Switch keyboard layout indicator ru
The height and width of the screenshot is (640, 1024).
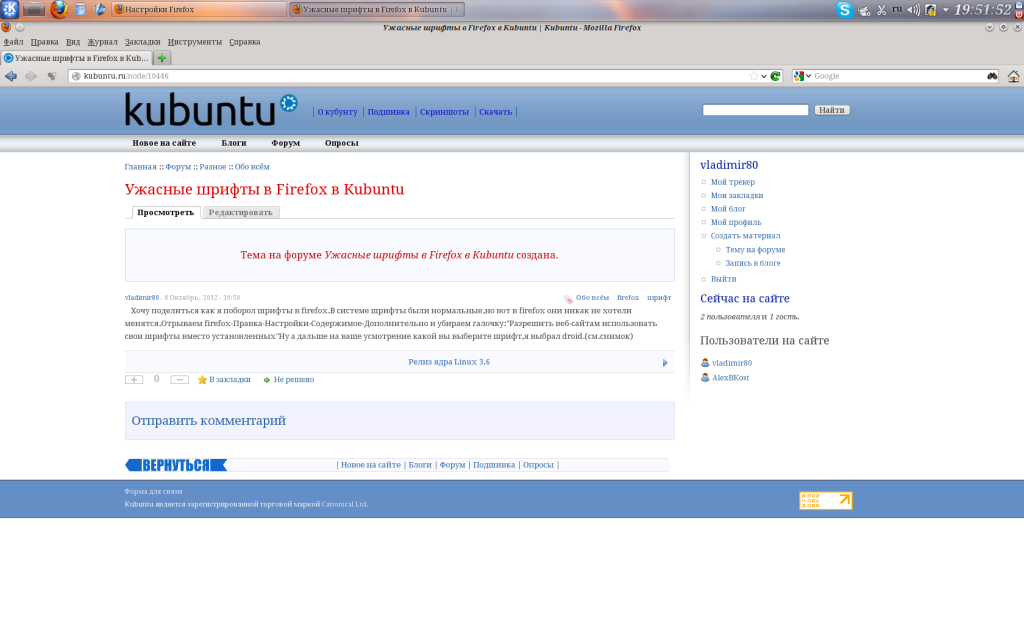[897, 9]
